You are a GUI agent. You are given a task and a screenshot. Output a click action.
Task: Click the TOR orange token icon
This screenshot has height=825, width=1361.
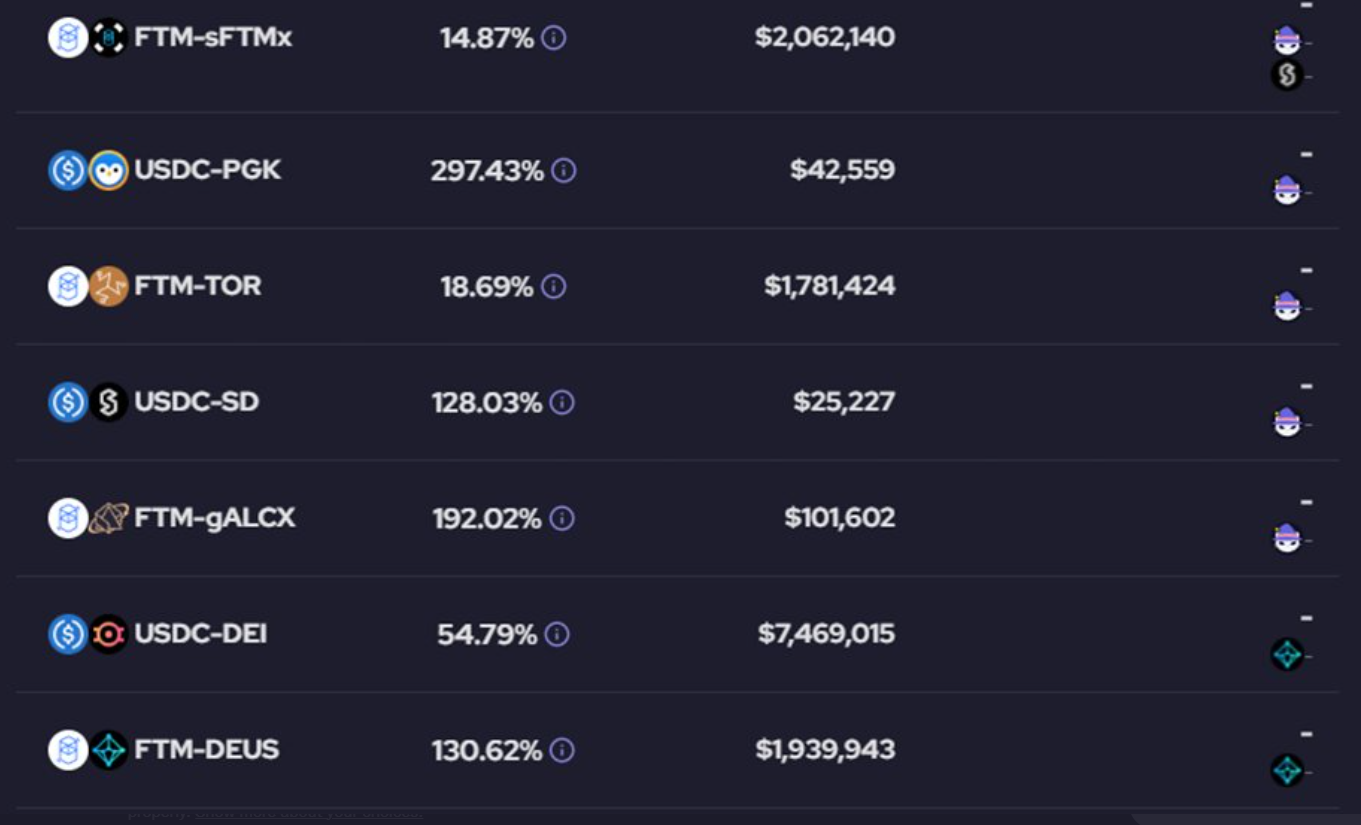pyautogui.click(x=108, y=287)
